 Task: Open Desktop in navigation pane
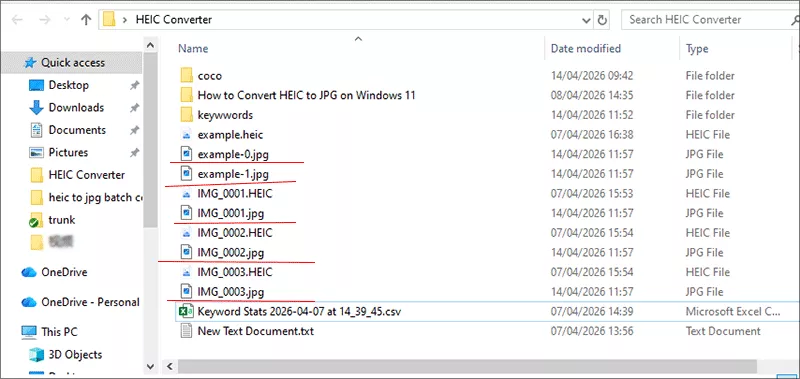pos(68,85)
